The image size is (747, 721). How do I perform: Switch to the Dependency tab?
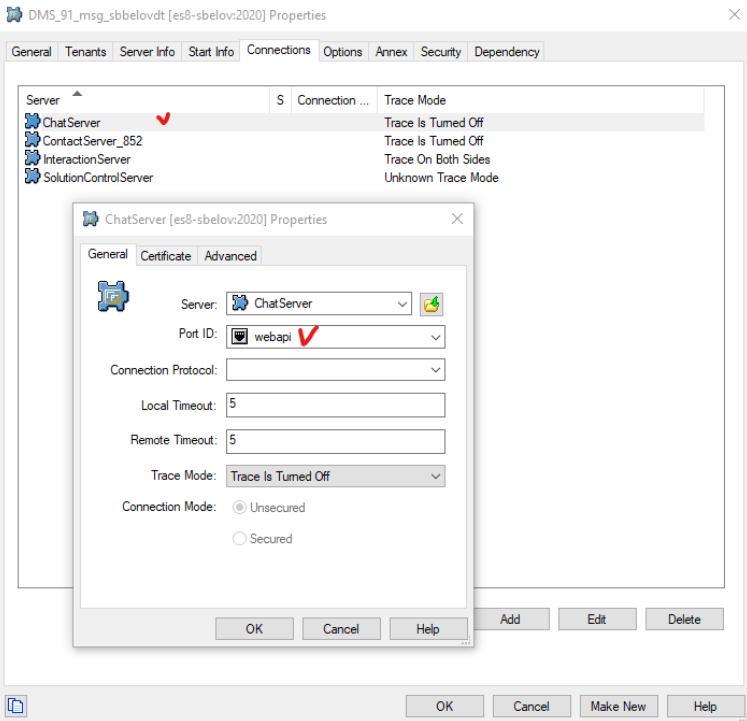coord(506,51)
